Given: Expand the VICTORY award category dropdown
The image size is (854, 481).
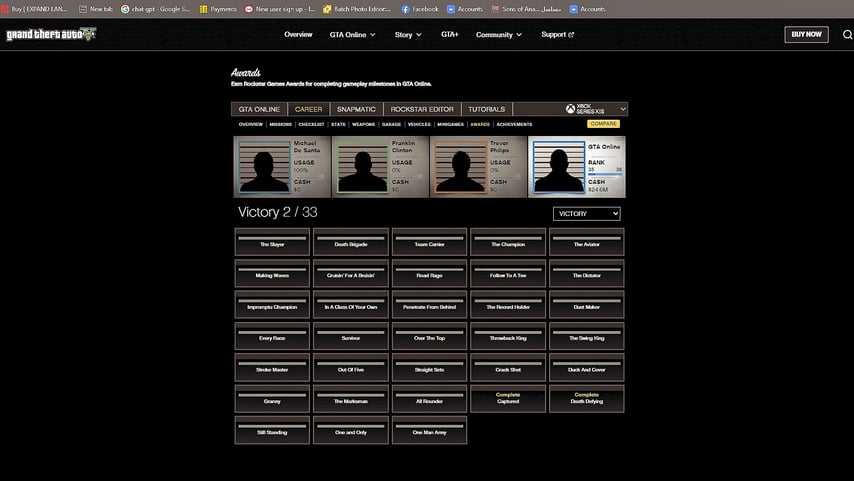Looking at the screenshot, I should click(586, 214).
